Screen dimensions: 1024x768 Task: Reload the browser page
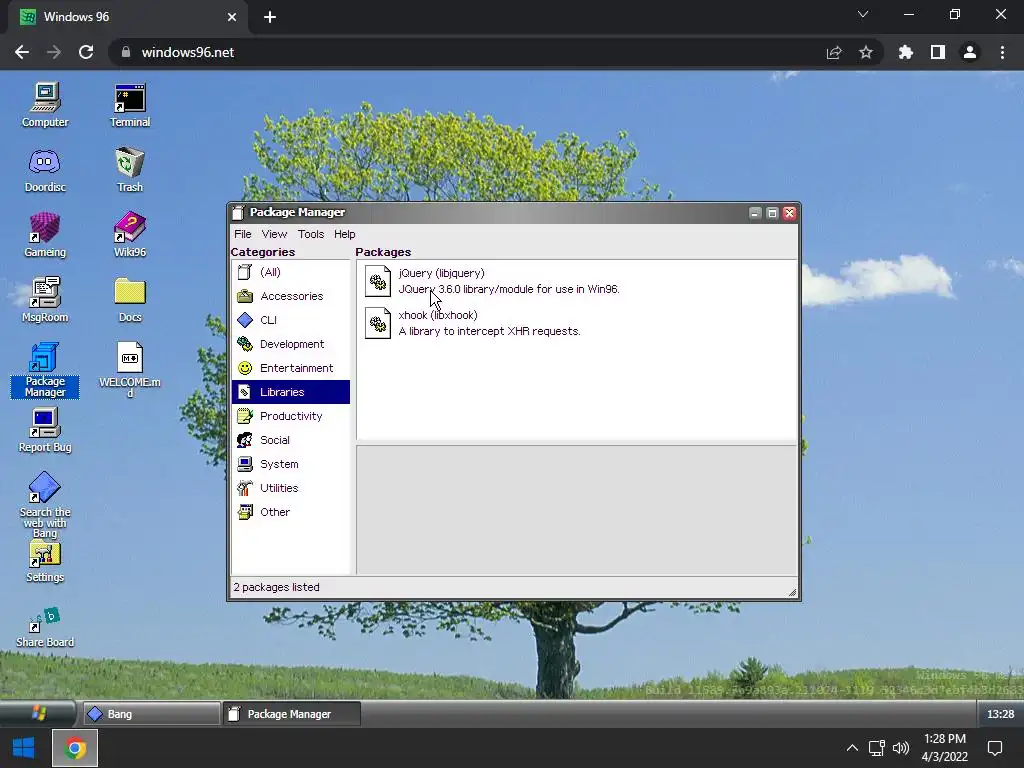tap(86, 52)
